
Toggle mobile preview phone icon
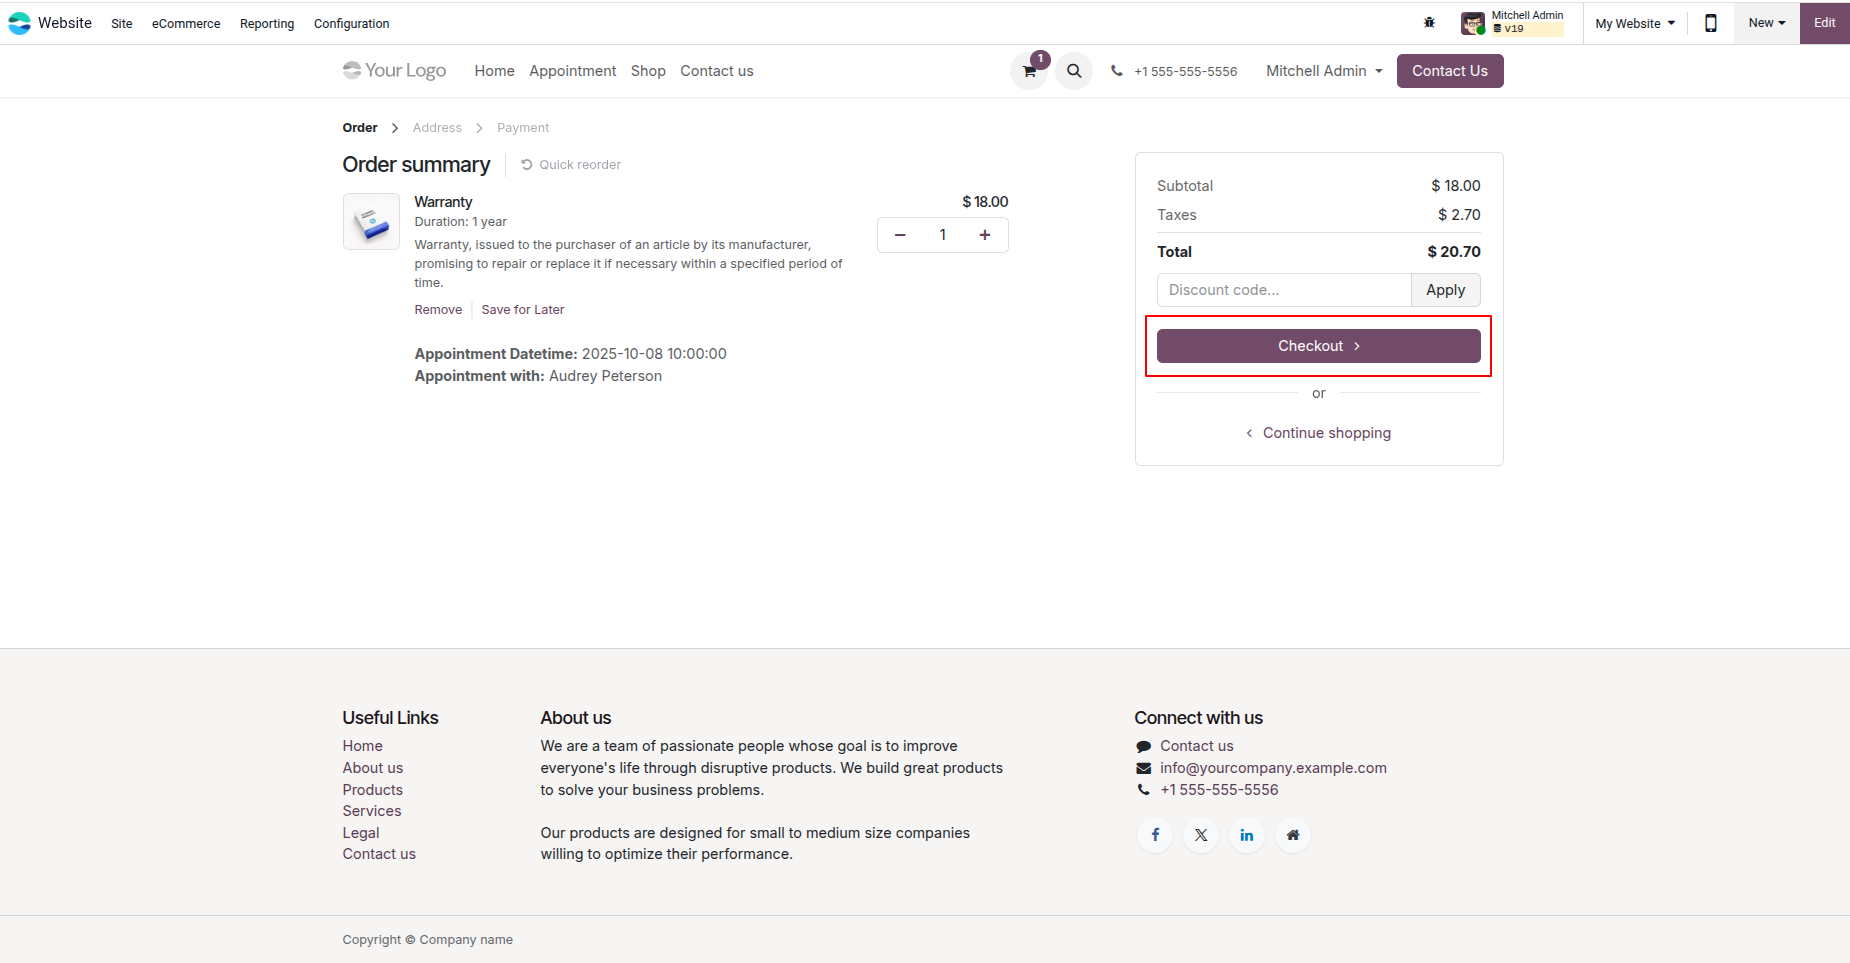tap(1711, 23)
